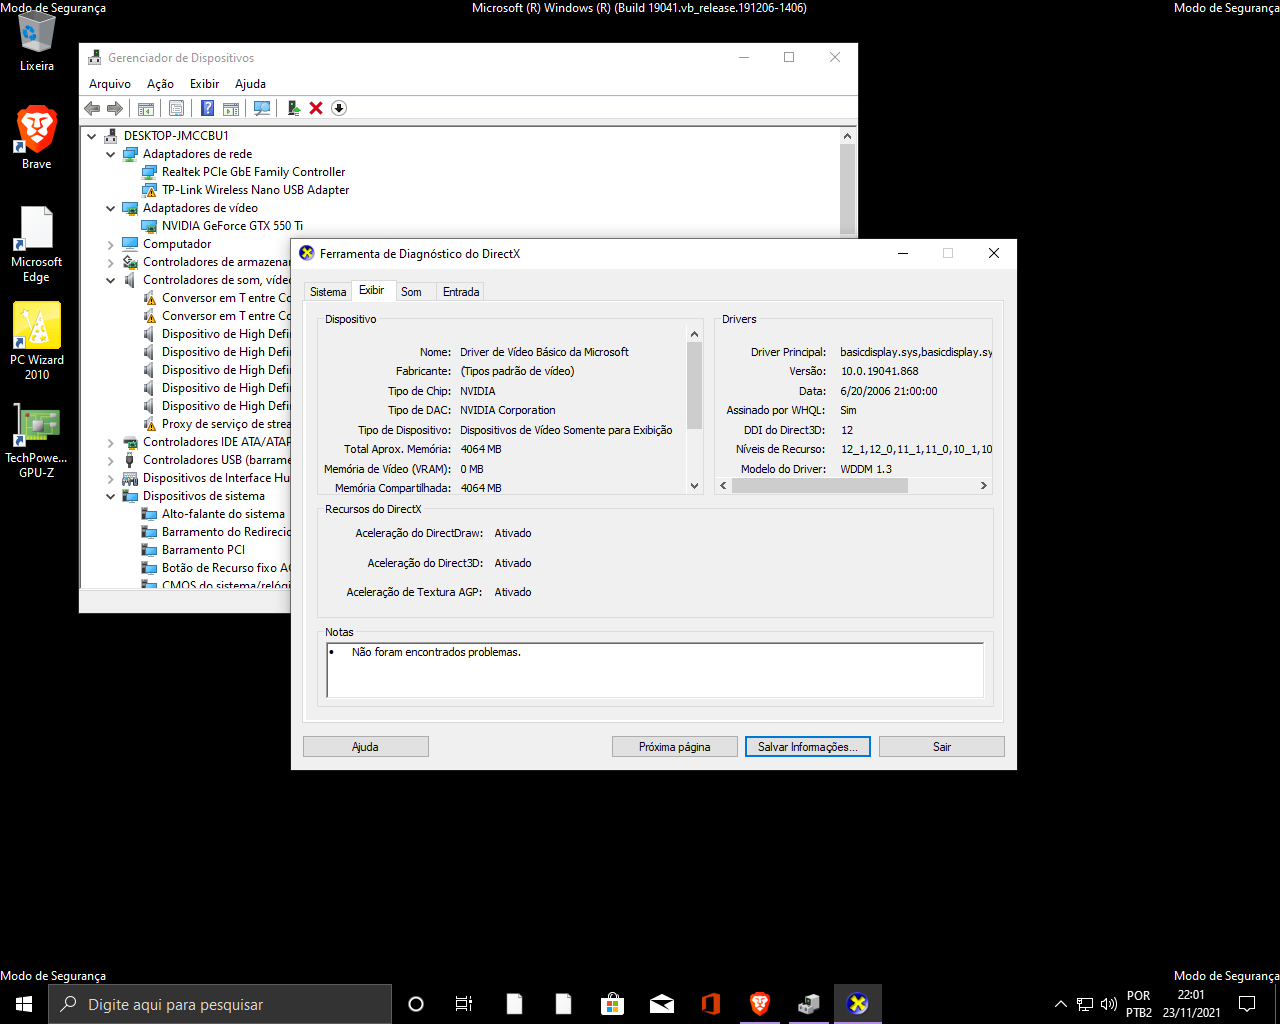The height and width of the screenshot is (1024, 1280).
Task: Expand Dispositivos de Interface Humana node
Action: point(110,478)
